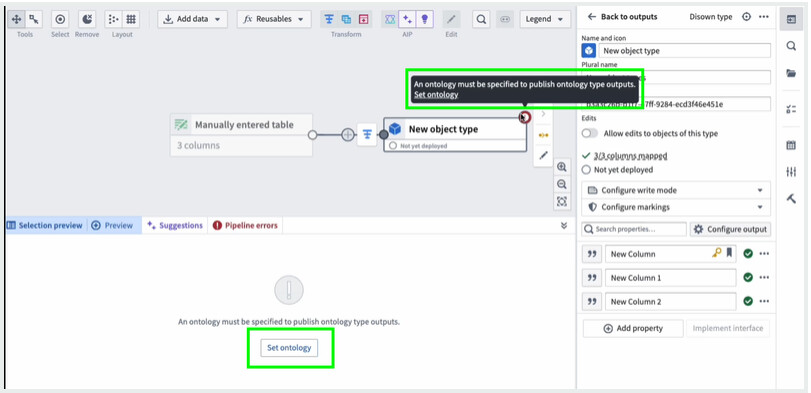The width and height of the screenshot is (811, 393).
Task: Click the pencil edit icon beside node
Action: (543, 155)
